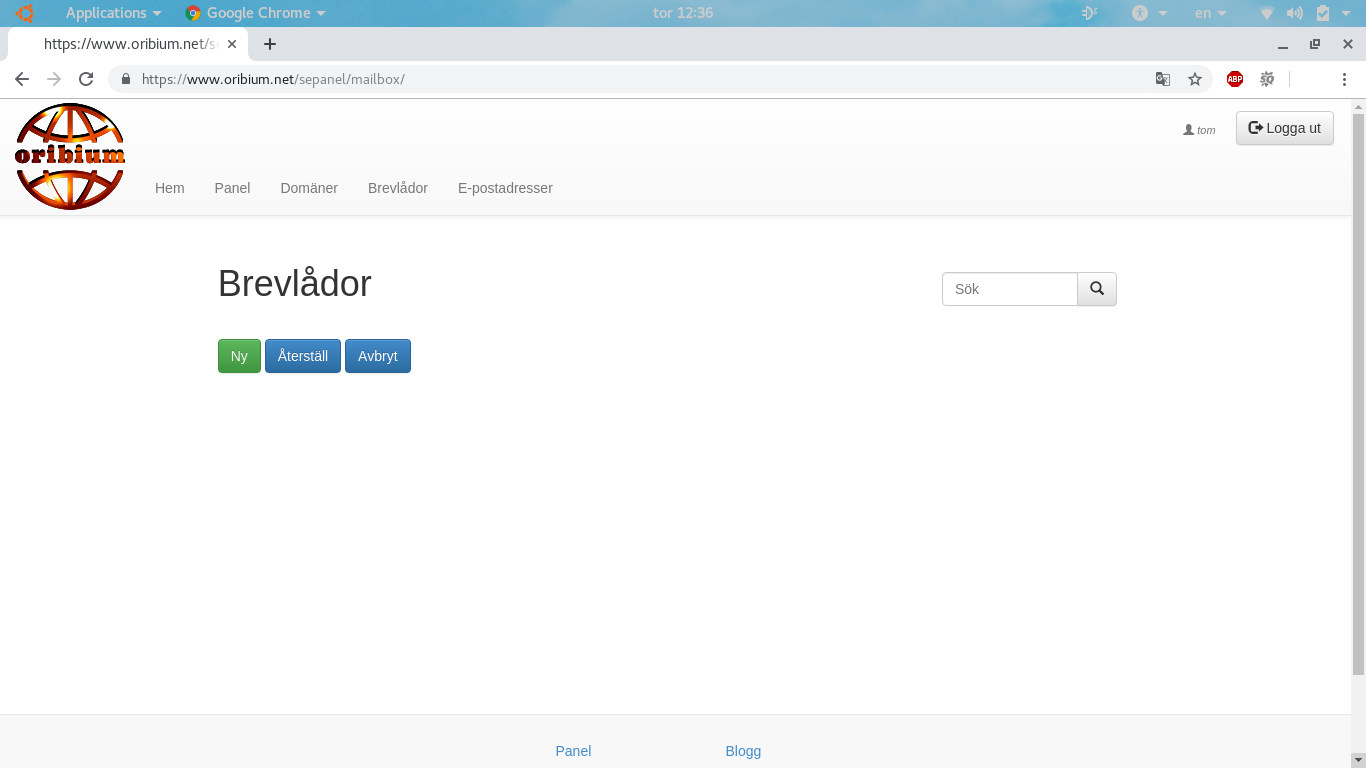This screenshot has height=768, width=1366.
Task: Click the Återställ button
Action: [x=303, y=356]
